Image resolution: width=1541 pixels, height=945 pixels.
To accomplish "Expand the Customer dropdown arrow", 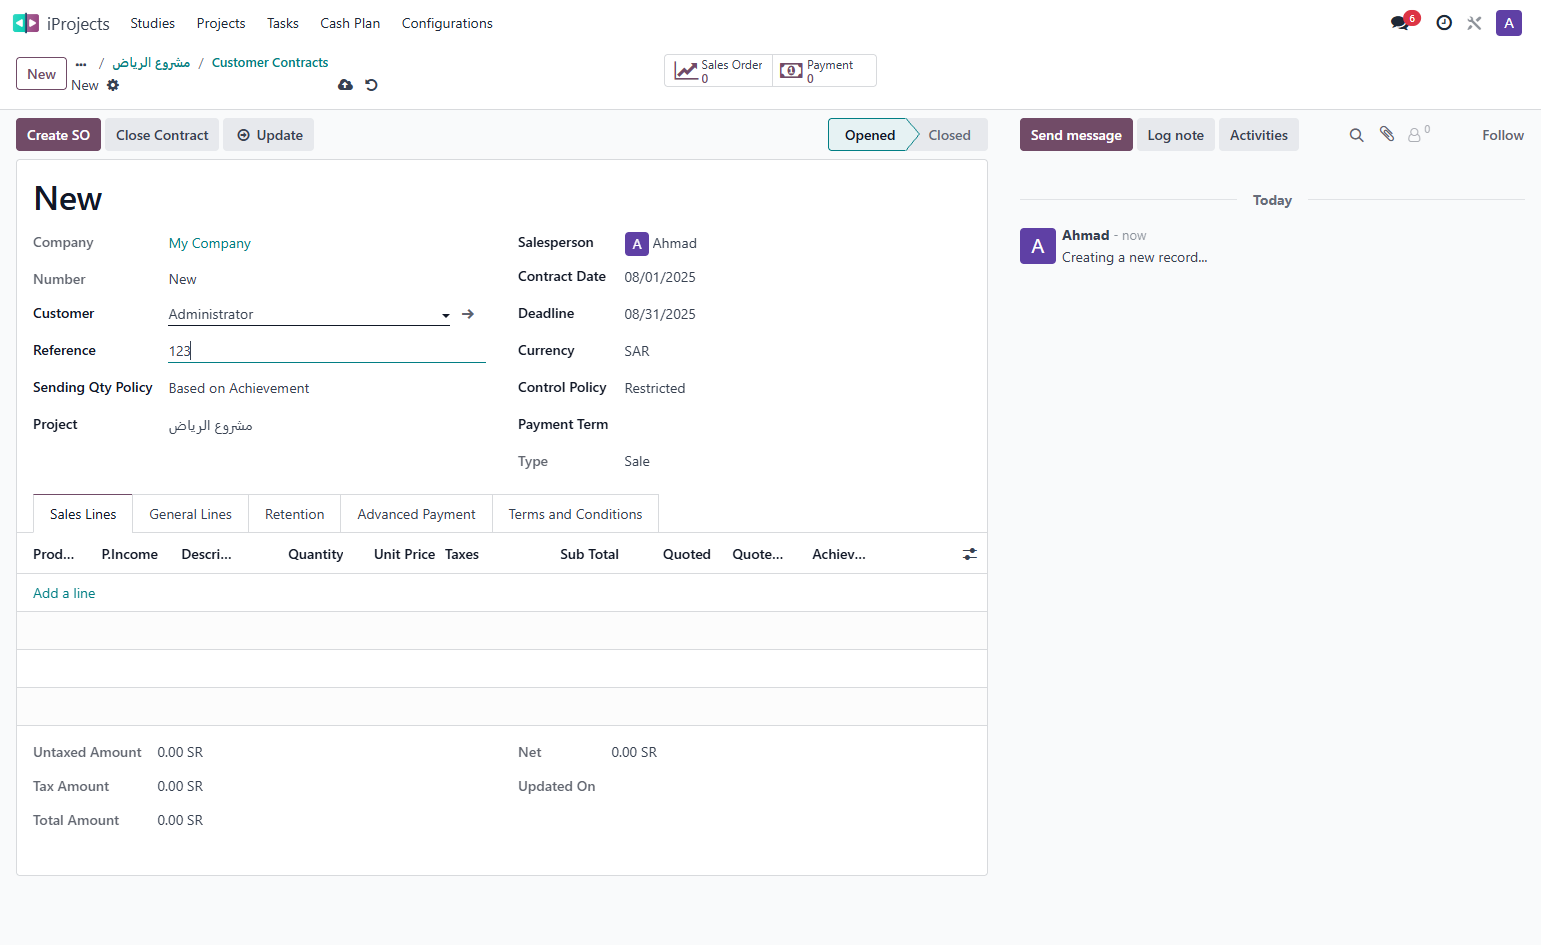I will [x=445, y=315].
